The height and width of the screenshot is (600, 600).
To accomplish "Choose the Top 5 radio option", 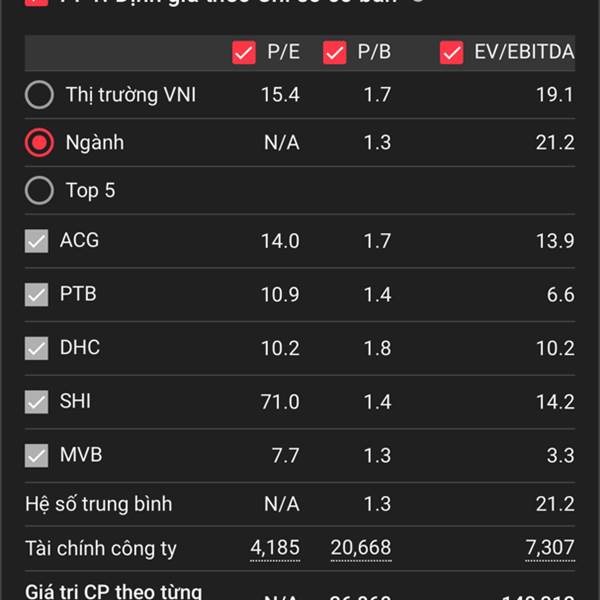I will pyautogui.click(x=39, y=191).
